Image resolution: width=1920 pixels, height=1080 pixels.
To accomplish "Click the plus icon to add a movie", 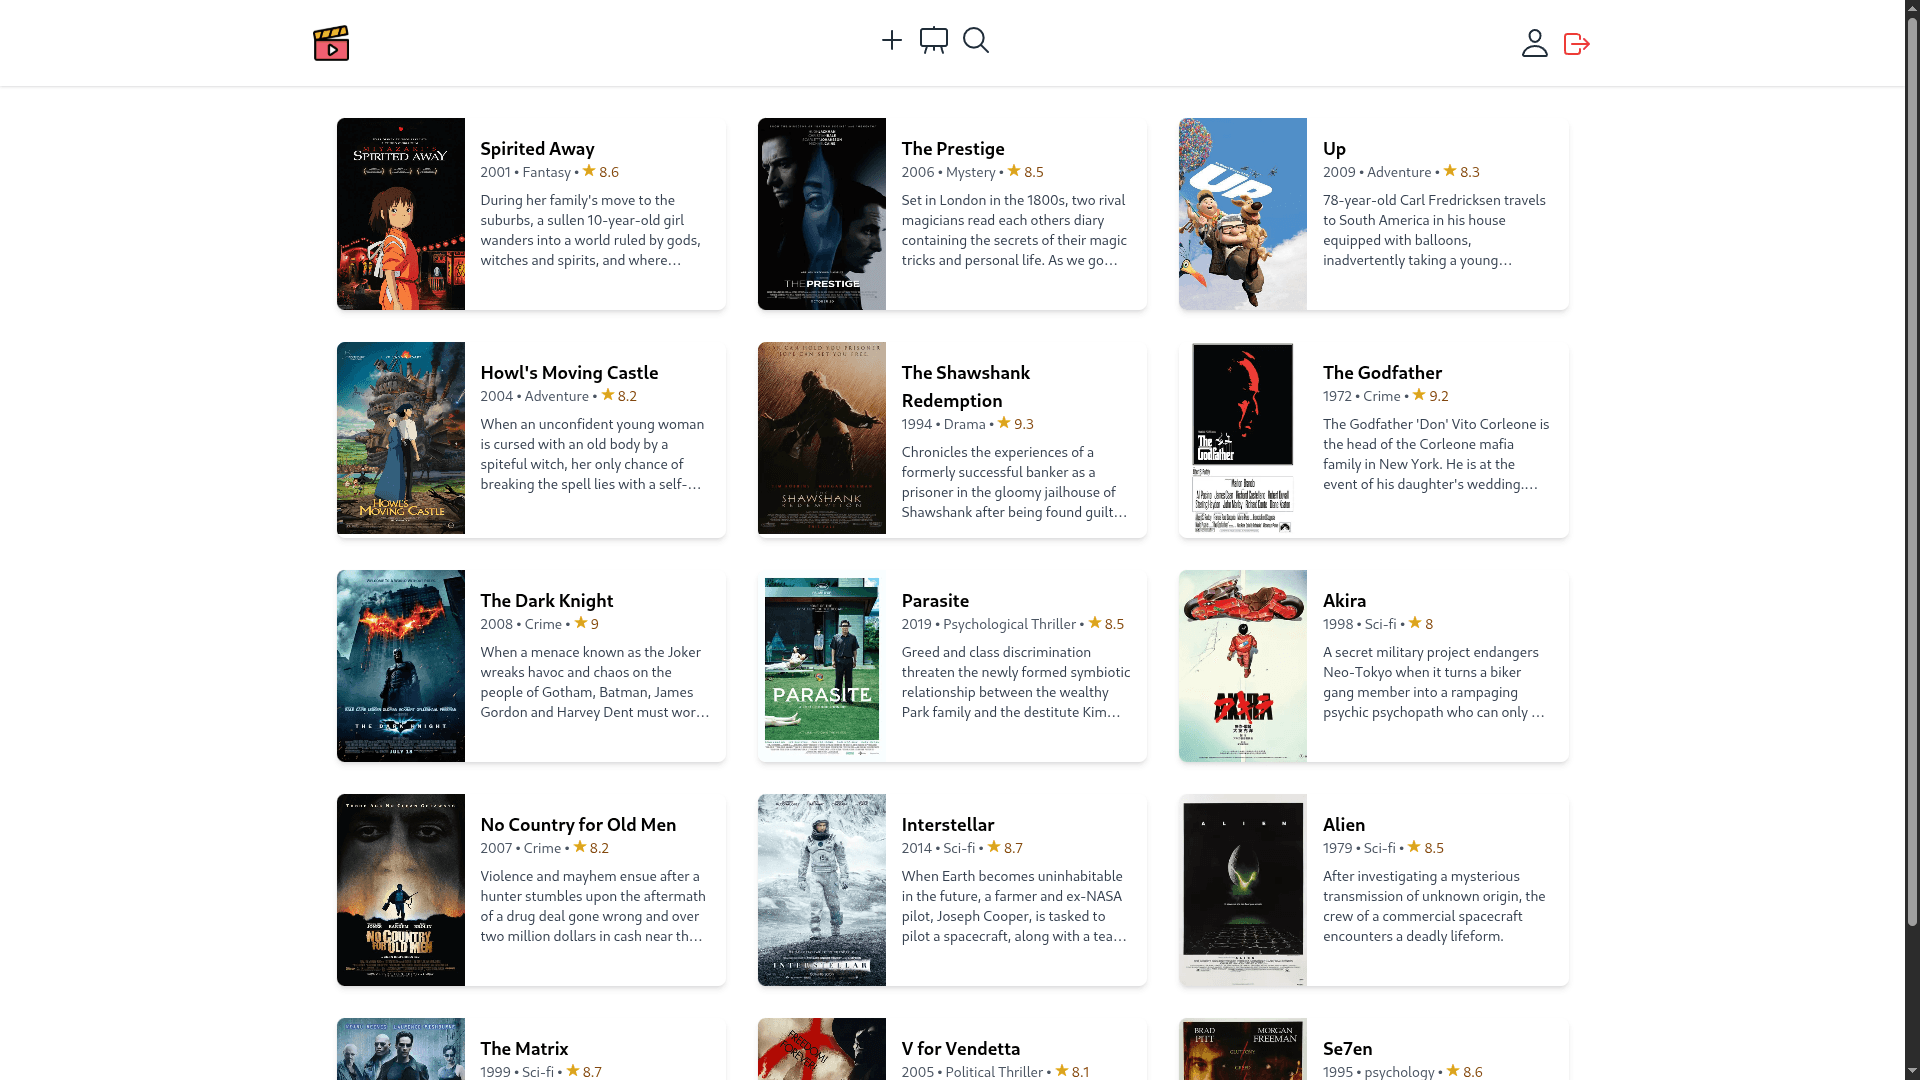I will (892, 40).
